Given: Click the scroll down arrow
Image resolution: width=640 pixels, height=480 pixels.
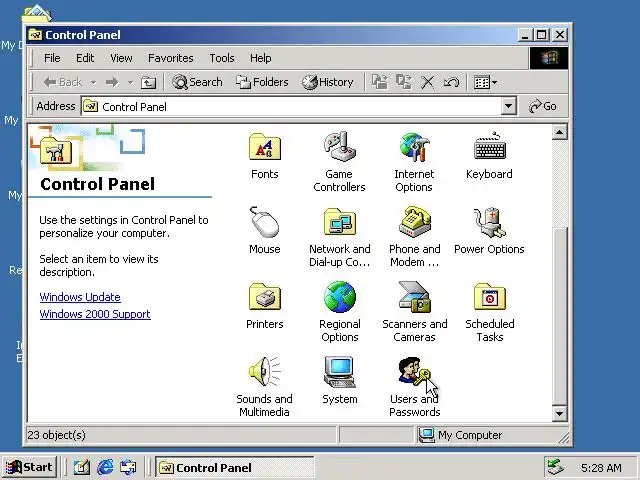Looking at the screenshot, I should [560, 414].
